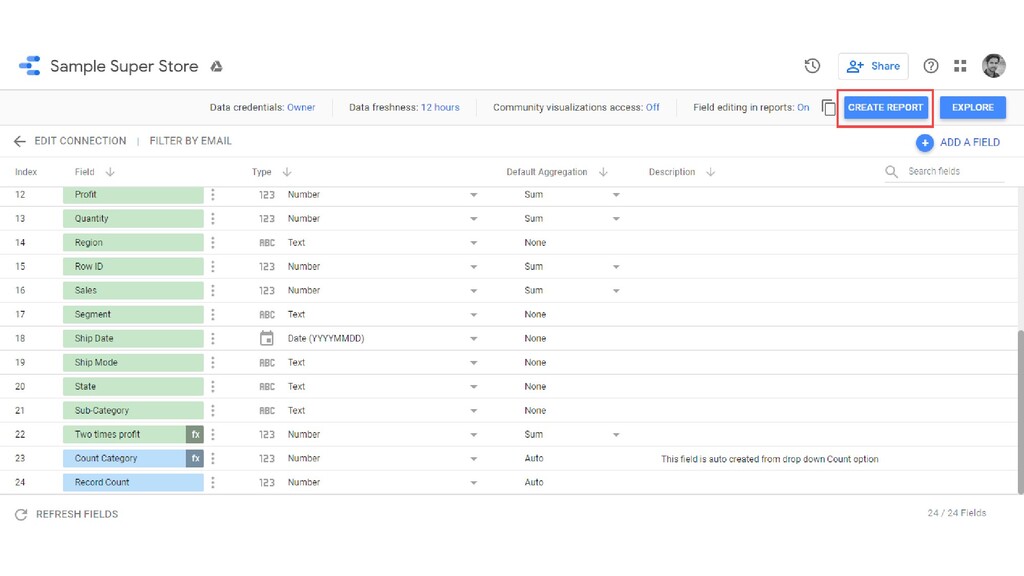Click the user profile avatar

(993, 66)
